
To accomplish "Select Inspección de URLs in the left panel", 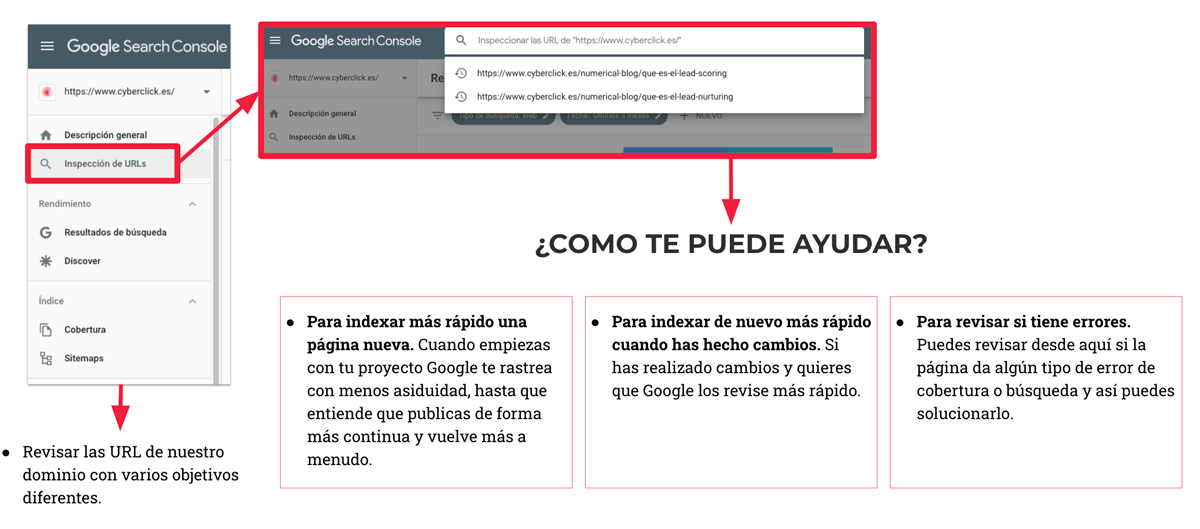I will click(x=104, y=164).
